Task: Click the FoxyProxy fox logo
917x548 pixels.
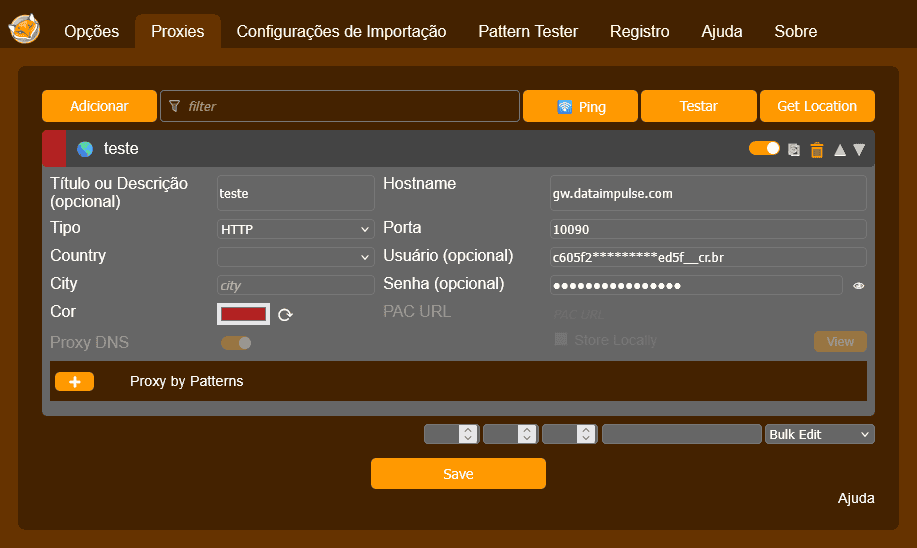Action: (x=24, y=30)
